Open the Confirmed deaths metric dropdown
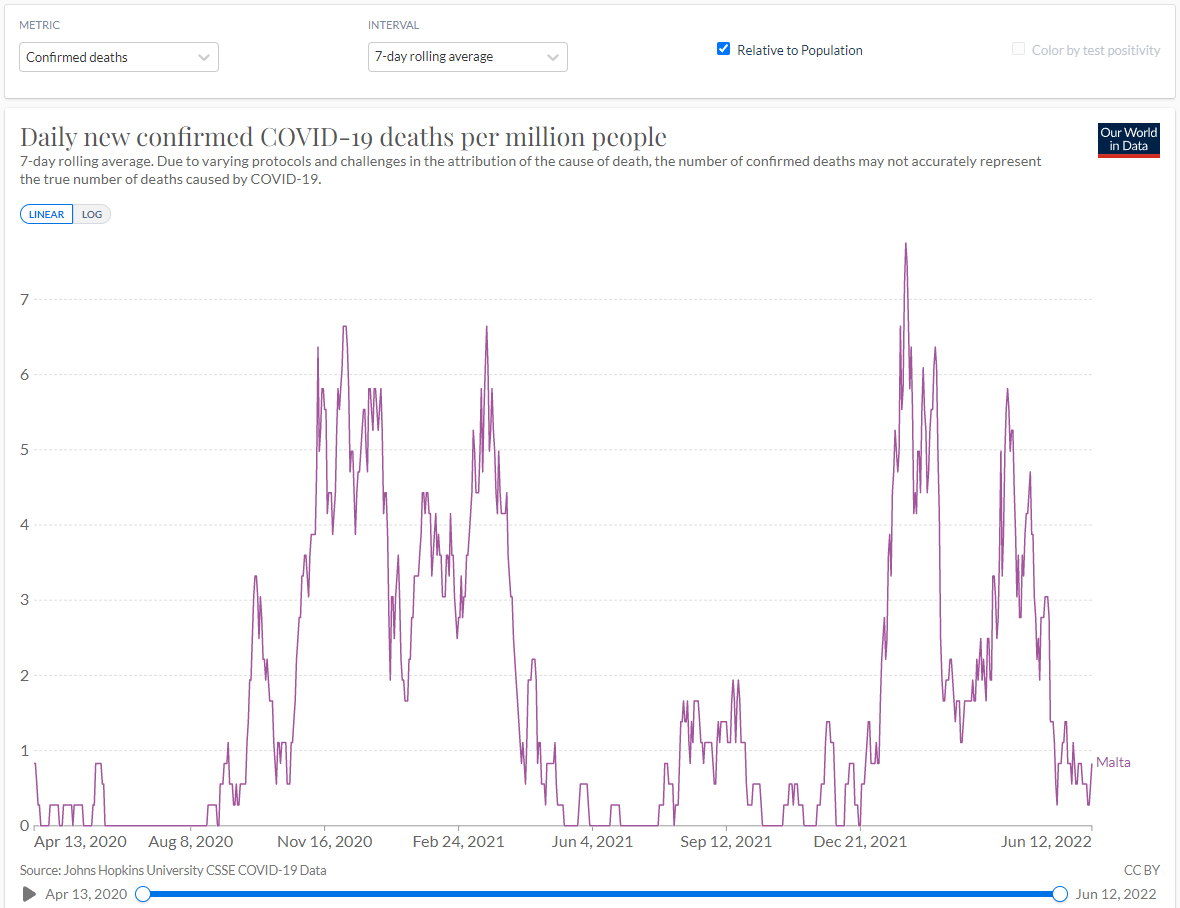Viewport: 1180px width, 908px height. 118,57
